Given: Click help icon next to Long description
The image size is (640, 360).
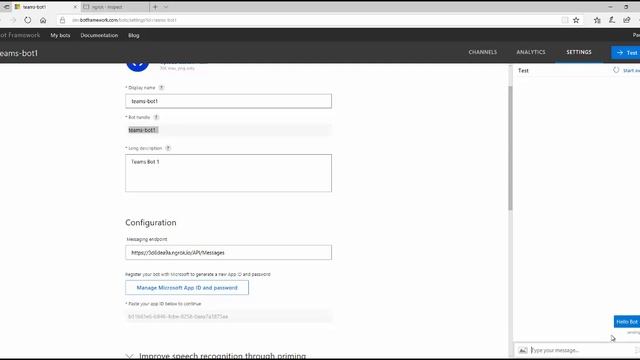Looking at the screenshot, I should click(x=168, y=148).
